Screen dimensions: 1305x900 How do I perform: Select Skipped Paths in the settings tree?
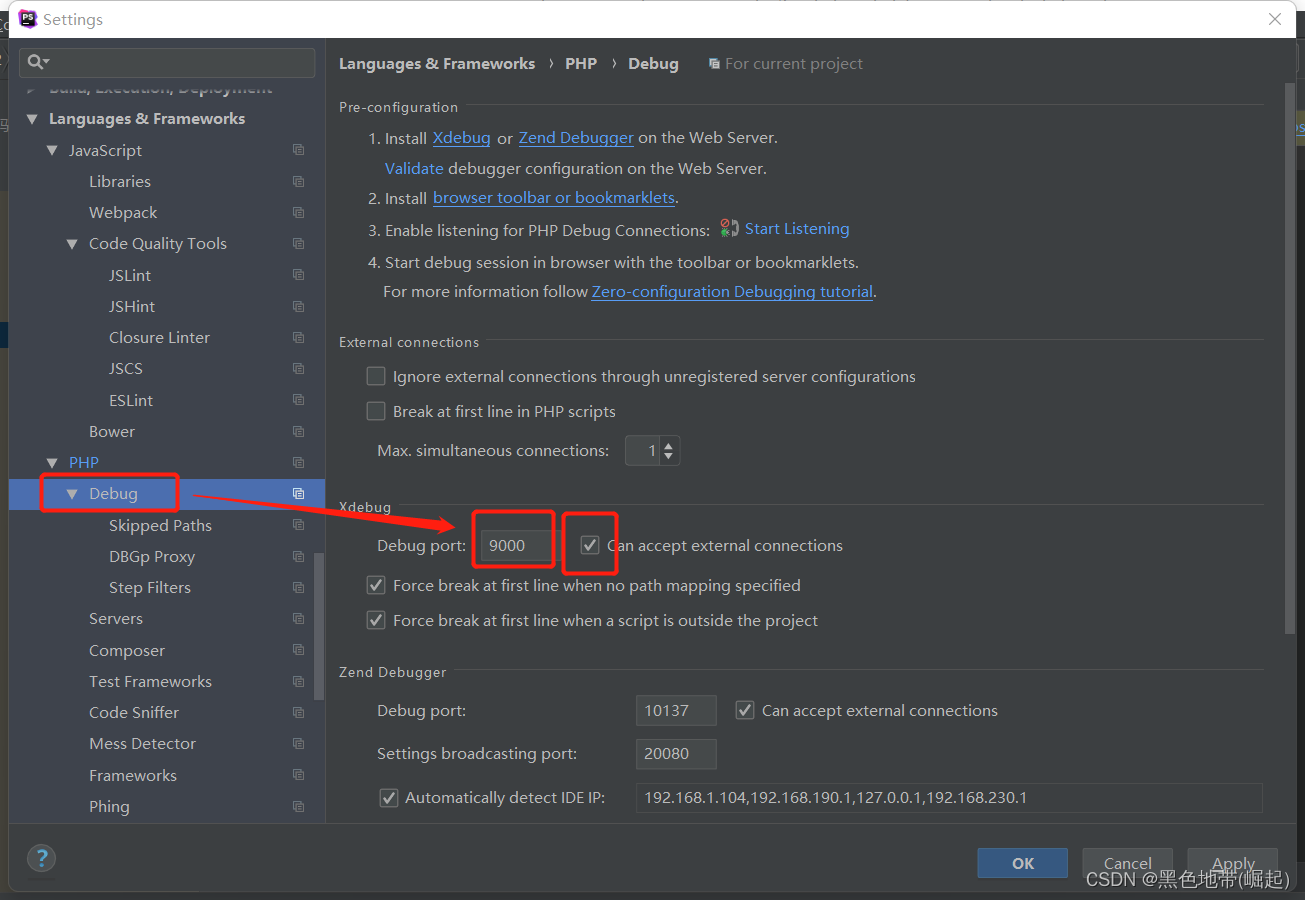[x=160, y=525]
